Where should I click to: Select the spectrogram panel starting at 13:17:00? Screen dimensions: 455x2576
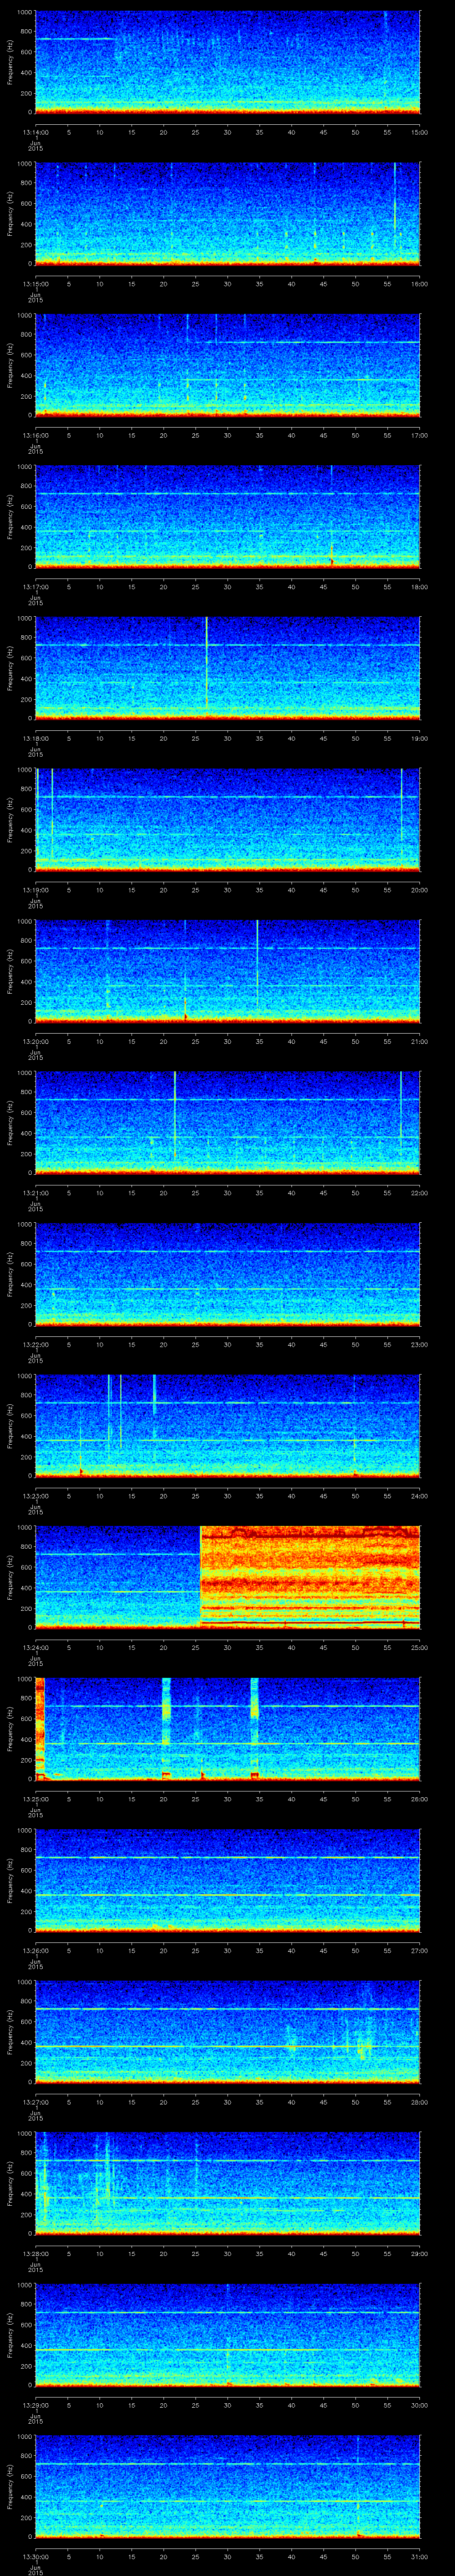[227, 517]
